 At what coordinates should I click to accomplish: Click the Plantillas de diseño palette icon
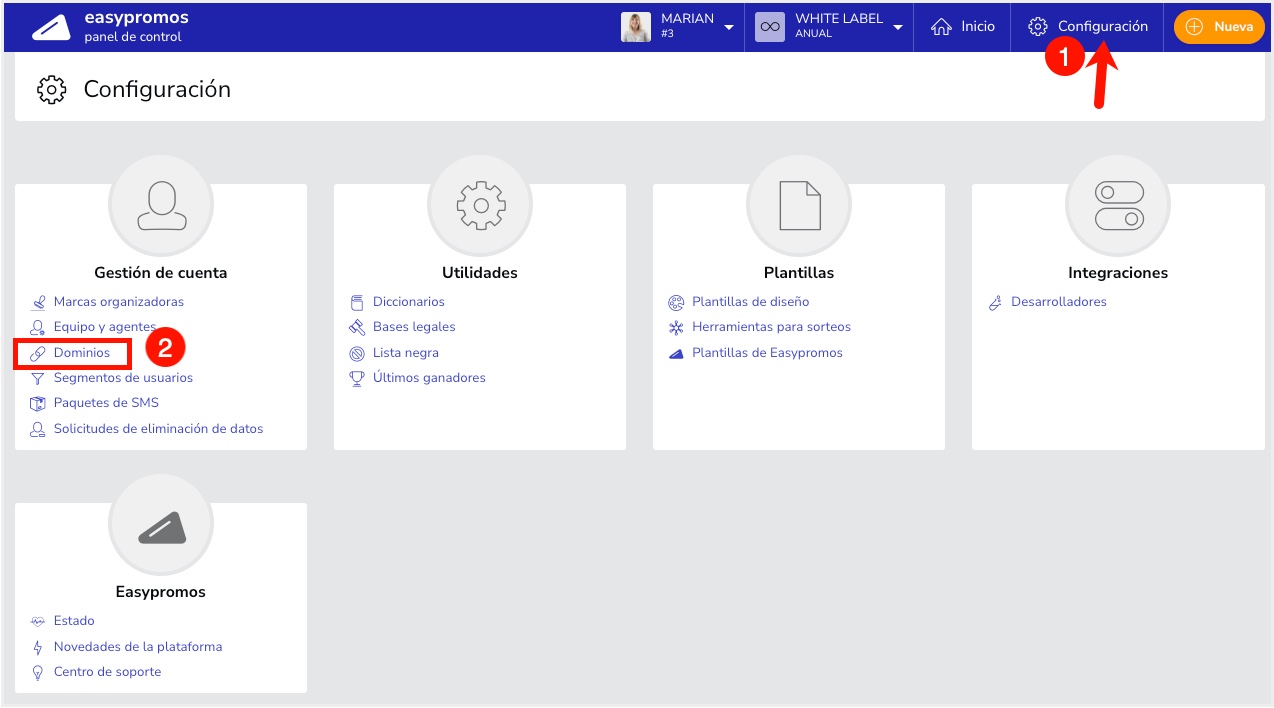click(676, 302)
